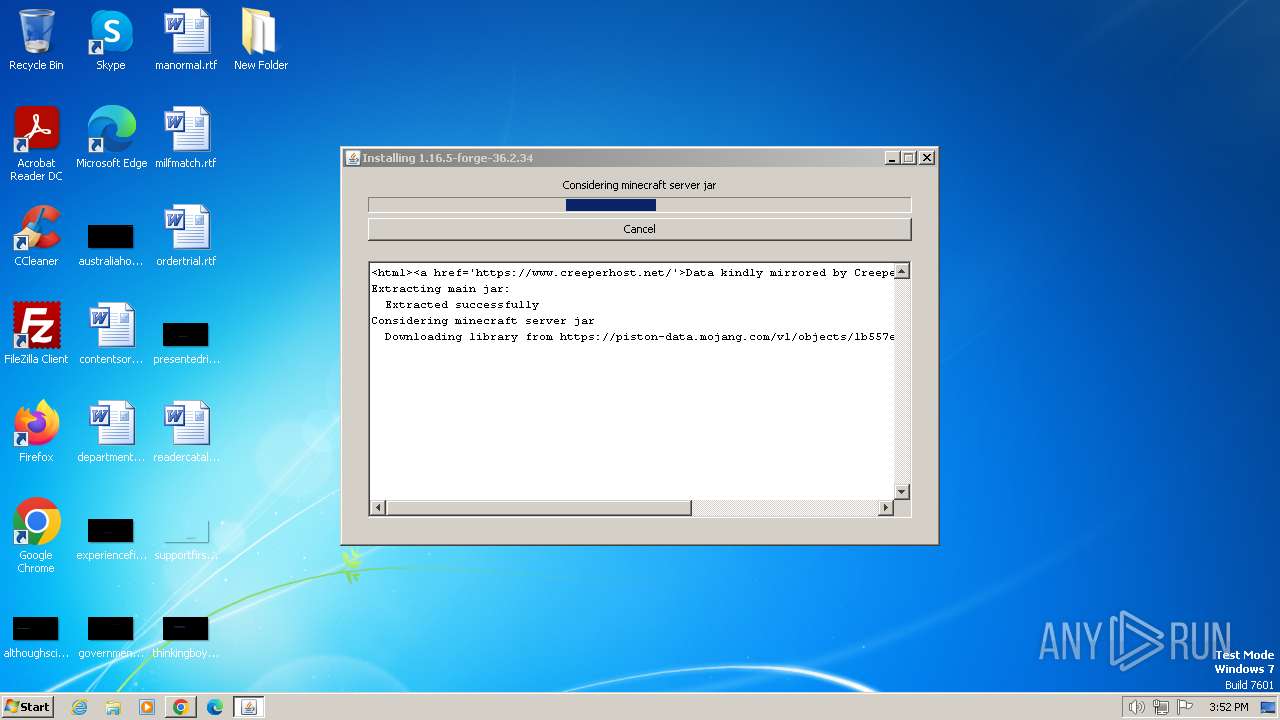Open Chrome from the taskbar
This screenshot has width=1280, height=720.
click(x=181, y=707)
